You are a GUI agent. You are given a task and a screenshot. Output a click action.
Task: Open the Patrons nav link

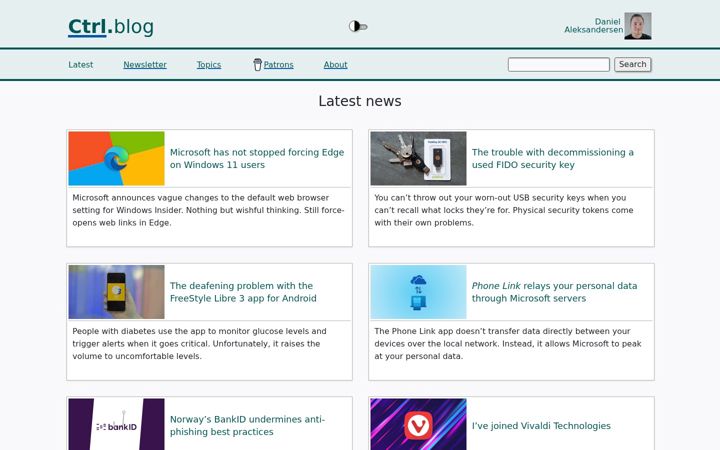click(x=278, y=65)
